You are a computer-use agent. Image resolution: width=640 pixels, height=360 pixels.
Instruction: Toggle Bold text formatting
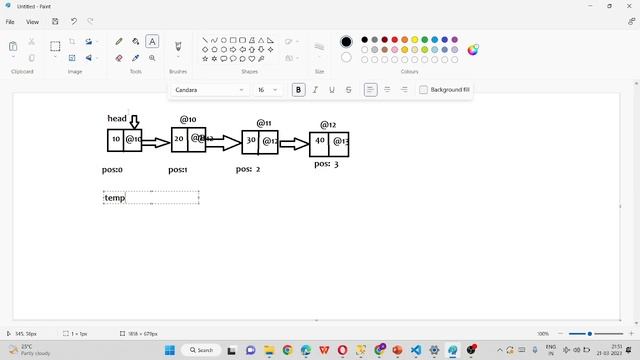298,90
